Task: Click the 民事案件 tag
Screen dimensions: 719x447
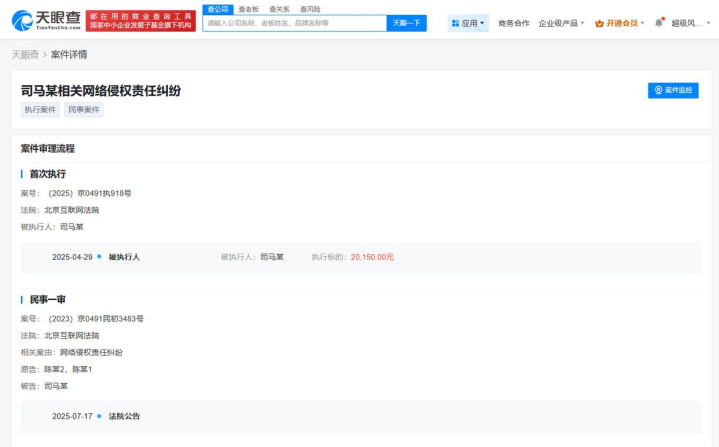Action: pos(84,110)
